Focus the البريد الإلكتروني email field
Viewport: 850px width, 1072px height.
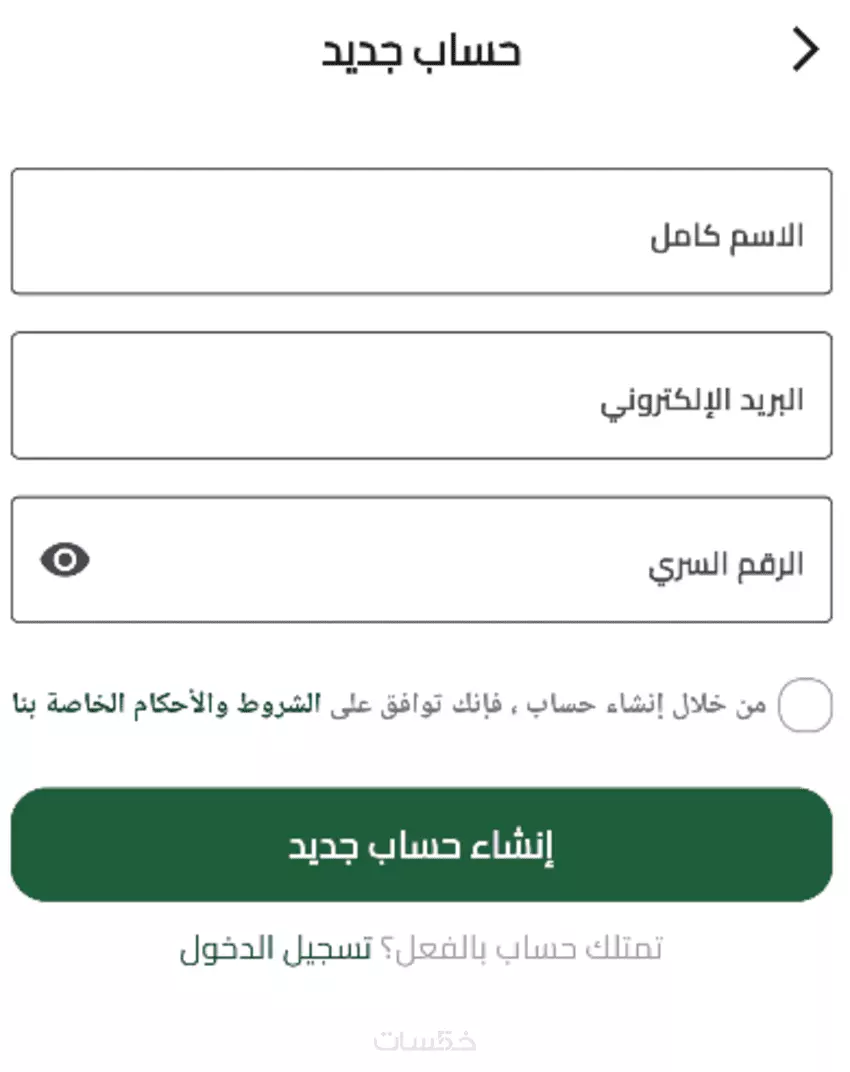420,395
